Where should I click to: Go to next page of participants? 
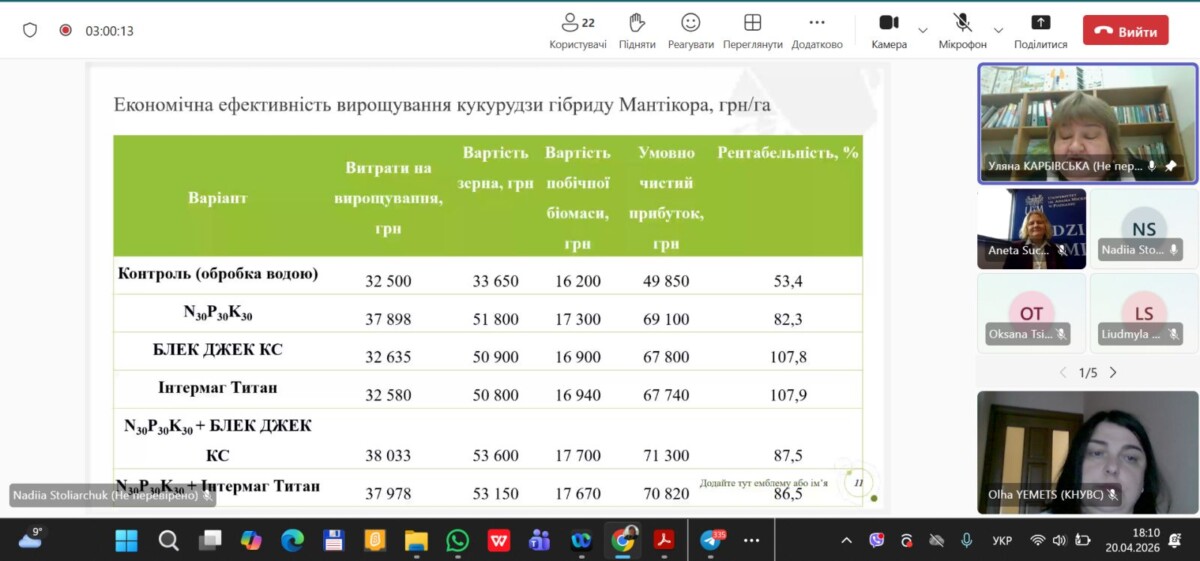pos(1113,373)
